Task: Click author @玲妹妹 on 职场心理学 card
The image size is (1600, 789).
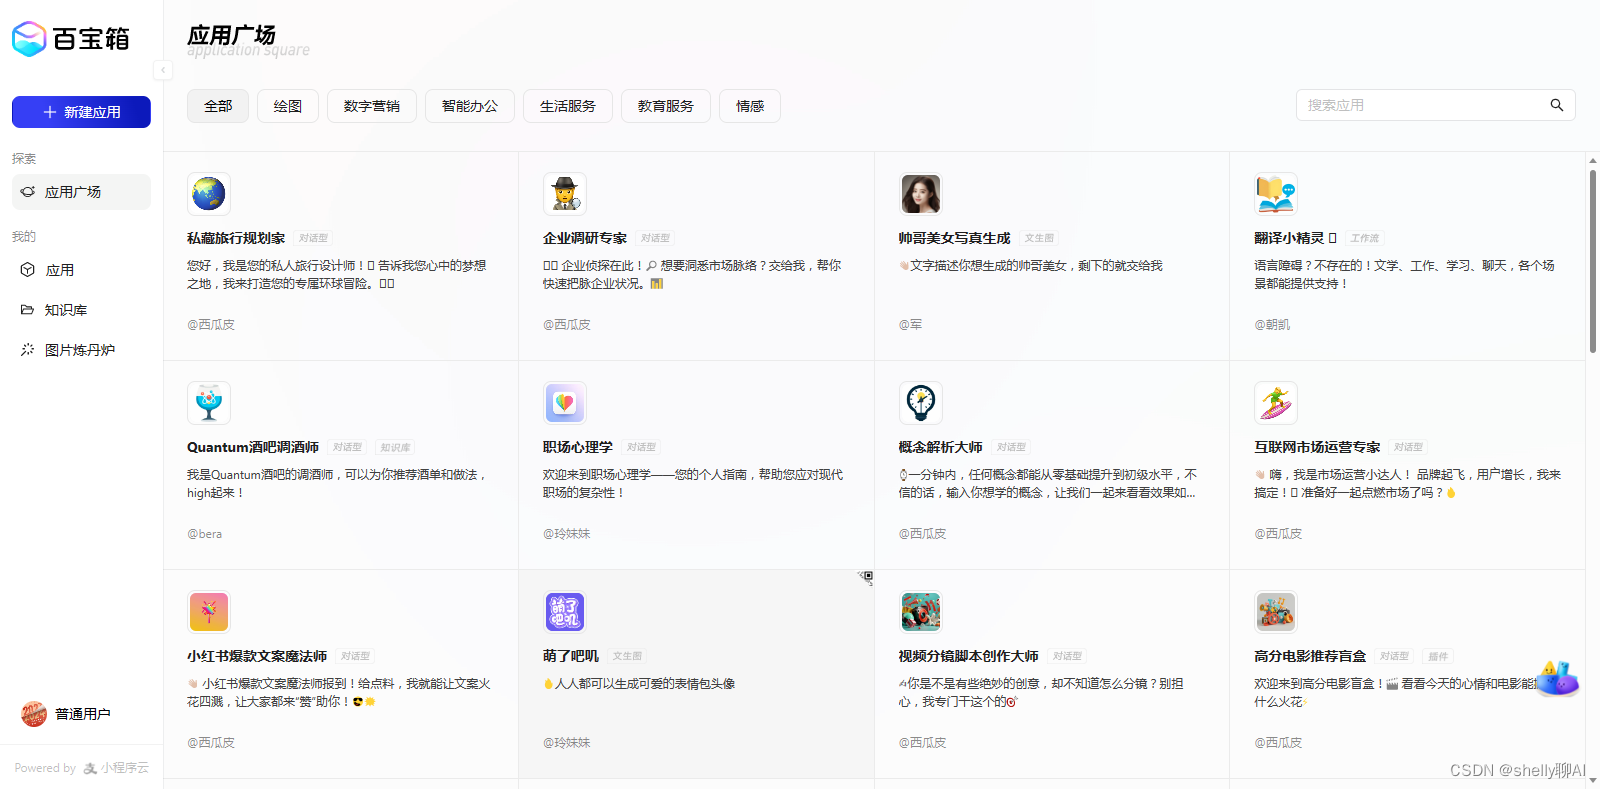Action: coord(567,534)
